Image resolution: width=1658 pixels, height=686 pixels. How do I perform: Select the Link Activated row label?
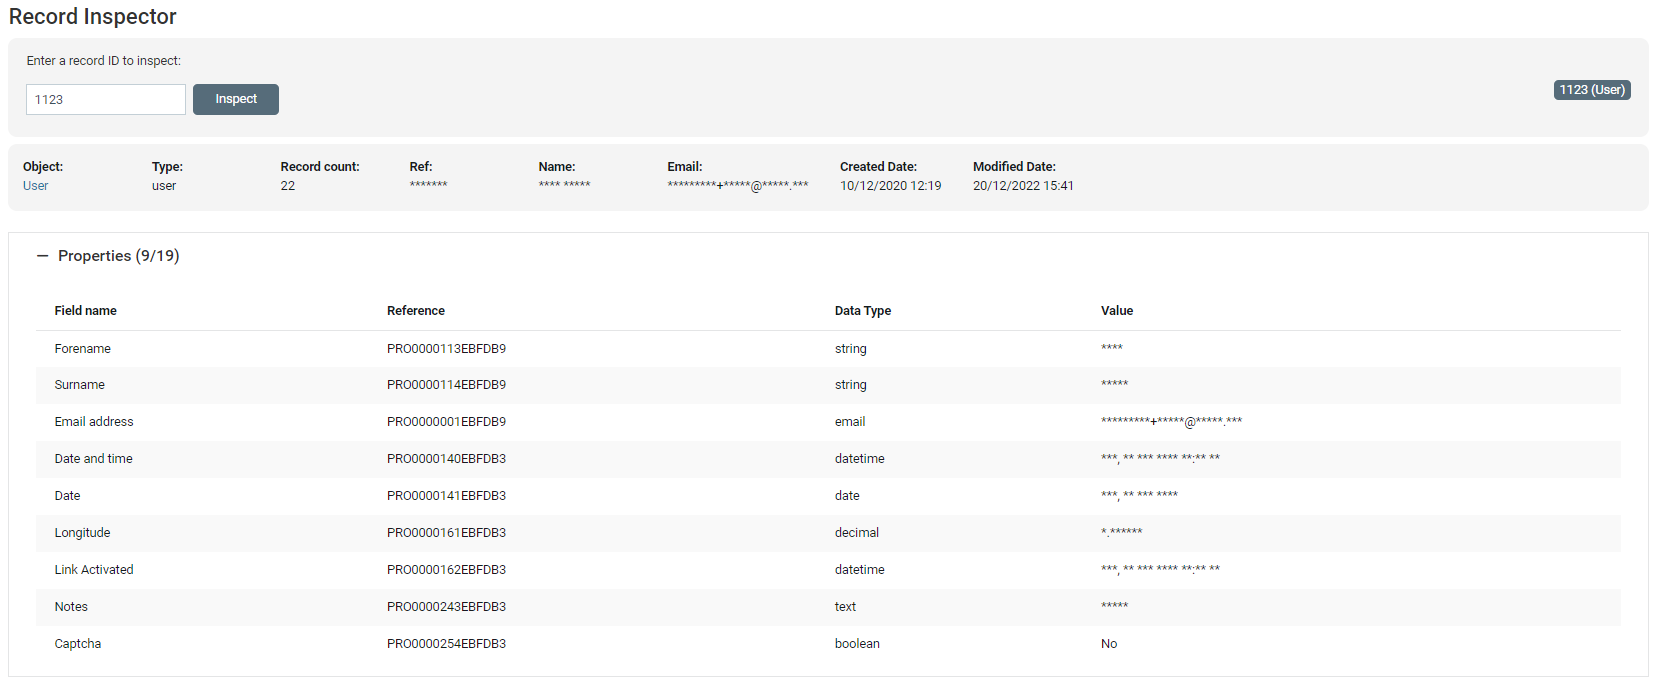point(93,570)
